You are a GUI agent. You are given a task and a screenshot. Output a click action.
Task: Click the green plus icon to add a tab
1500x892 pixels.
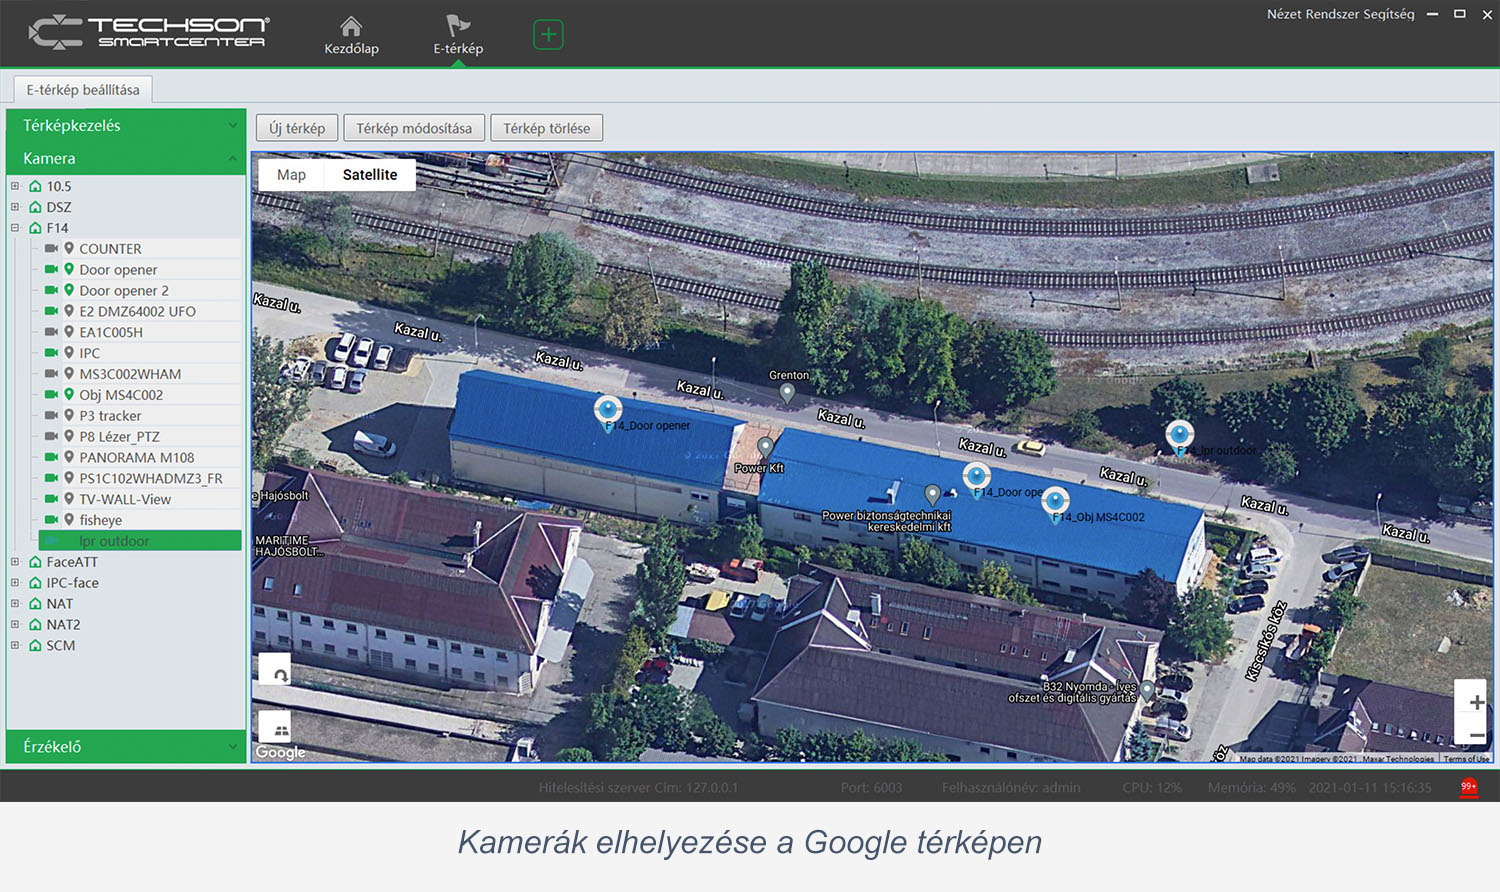pos(548,33)
